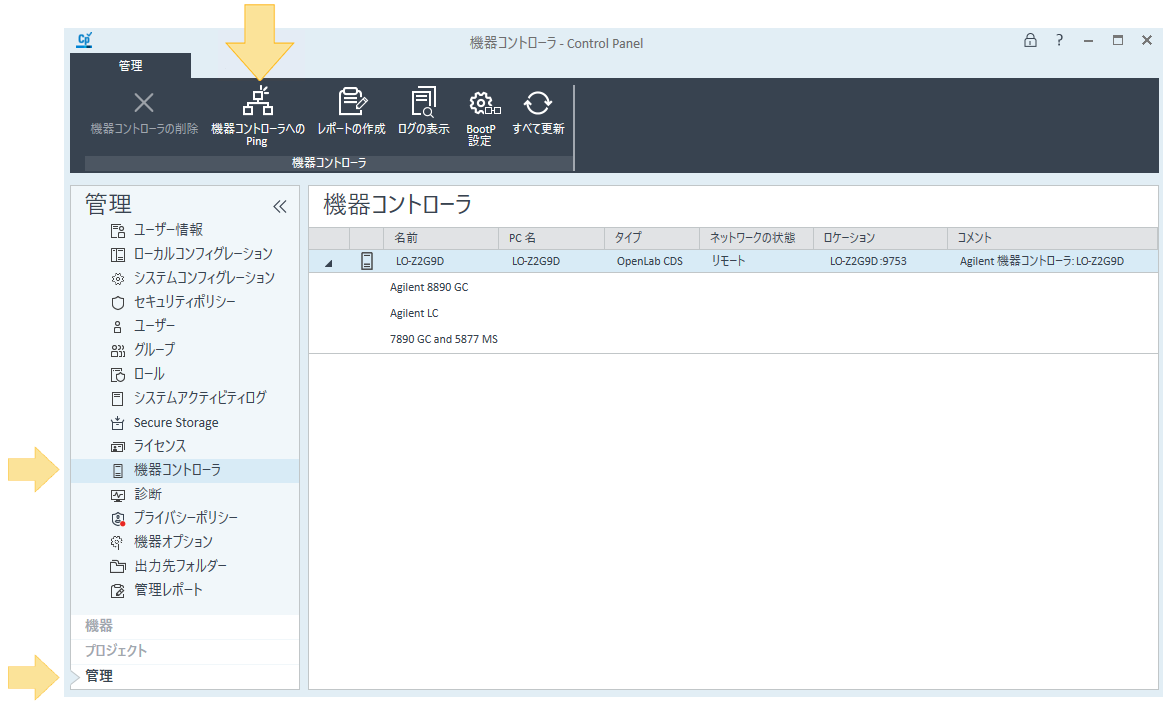This screenshot has width=1163, height=701.
Task: Open ライセンス item in the sidebar
Action: pos(160,446)
